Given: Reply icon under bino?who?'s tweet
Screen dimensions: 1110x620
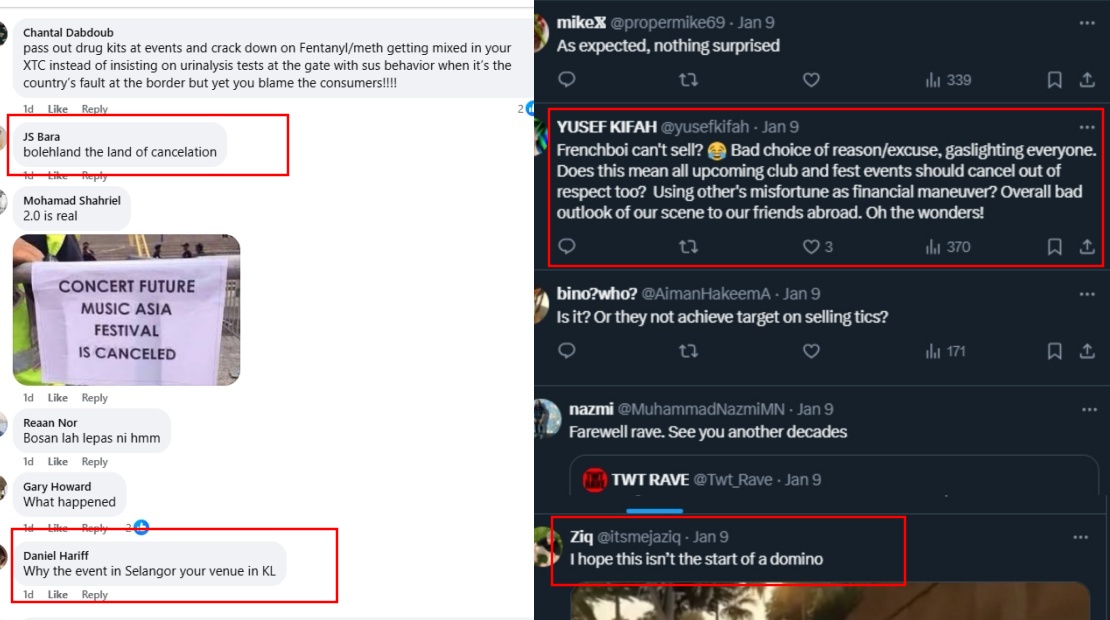Looking at the screenshot, I should click(566, 351).
